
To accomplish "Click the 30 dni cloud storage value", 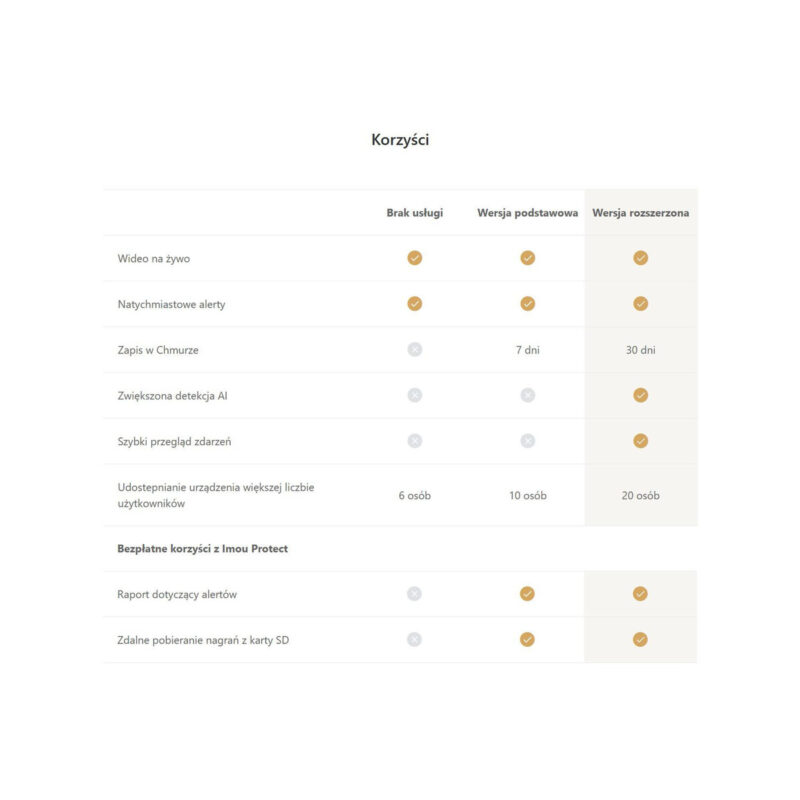I will (x=640, y=350).
